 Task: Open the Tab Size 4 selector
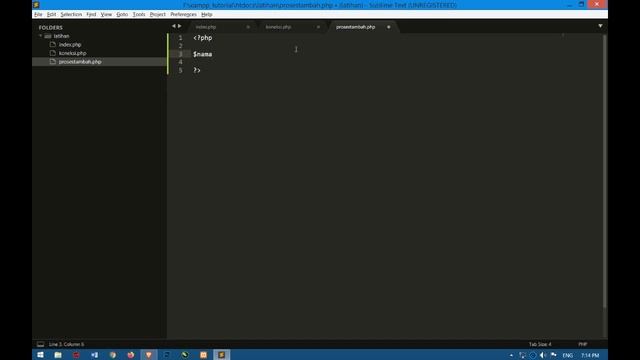(540, 344)
